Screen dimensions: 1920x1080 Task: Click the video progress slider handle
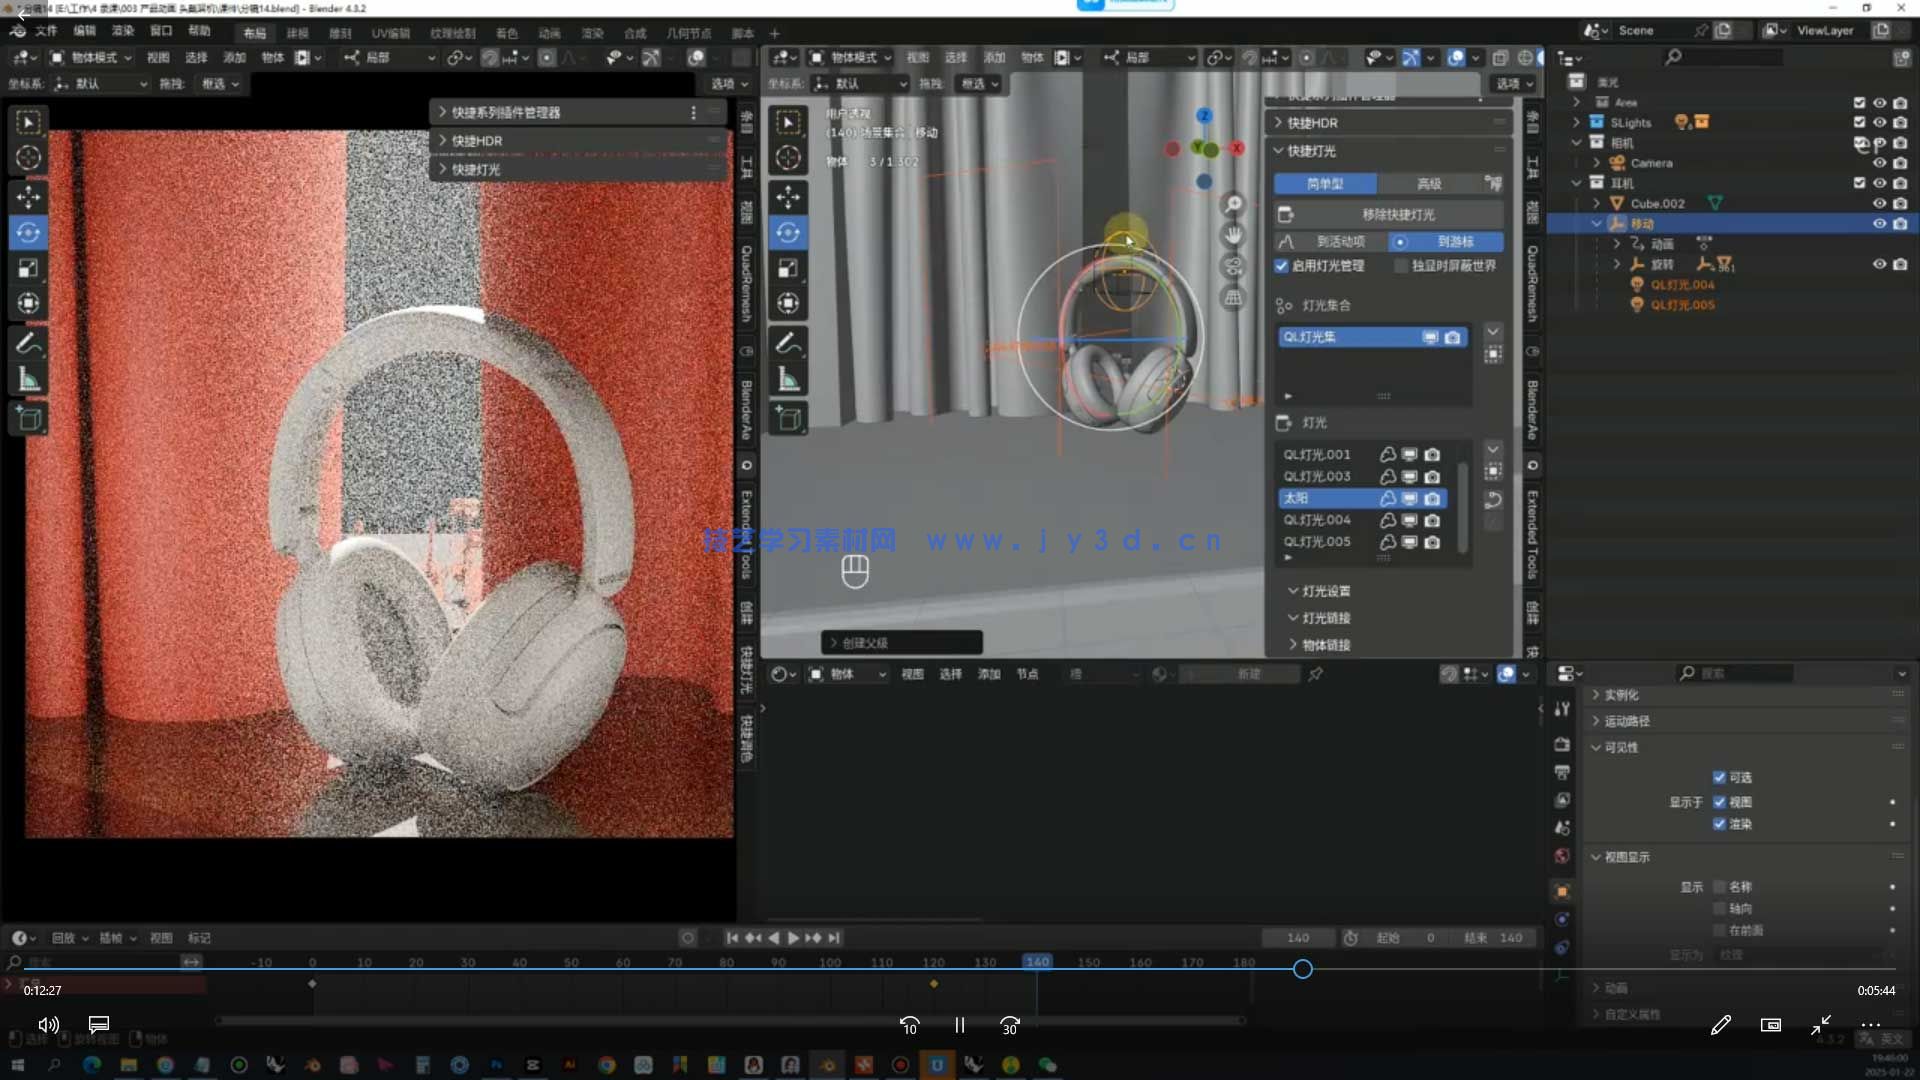1302,969
